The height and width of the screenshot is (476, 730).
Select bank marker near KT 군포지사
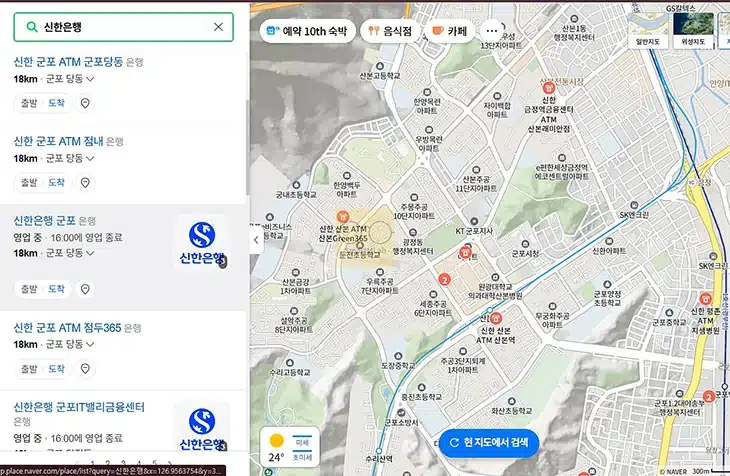tap(465, 252)
